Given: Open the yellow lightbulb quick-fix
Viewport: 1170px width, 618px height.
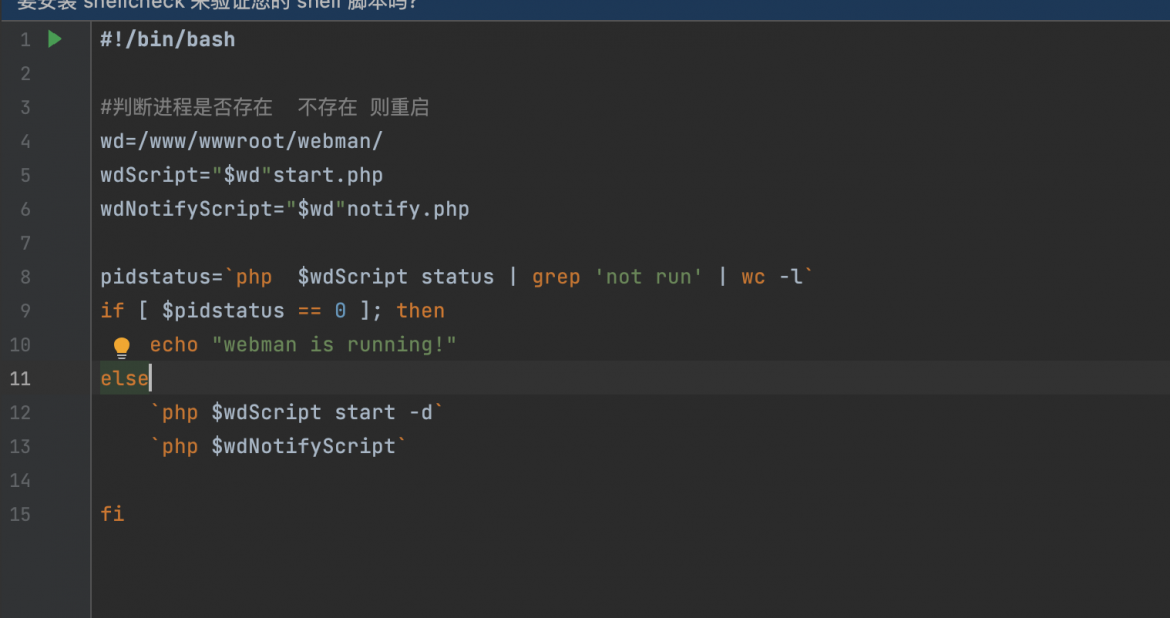Looking at the screenshot, I should (122, 347).
